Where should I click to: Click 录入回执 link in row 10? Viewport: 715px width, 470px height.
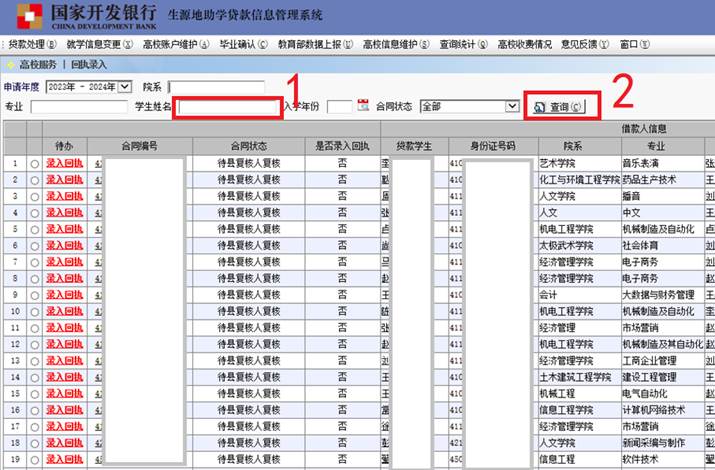[65, 311]
